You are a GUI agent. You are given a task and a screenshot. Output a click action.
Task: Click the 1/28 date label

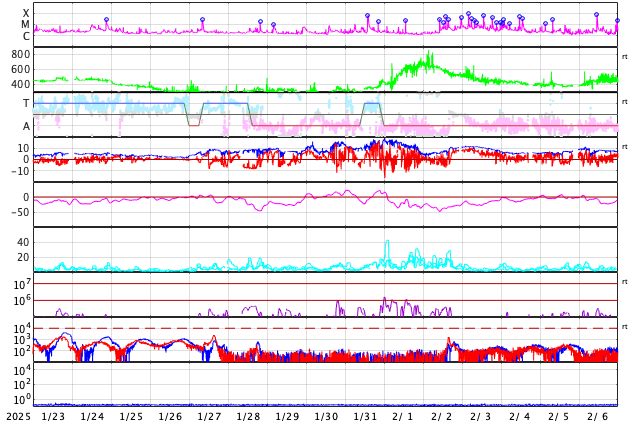(248, 417)
